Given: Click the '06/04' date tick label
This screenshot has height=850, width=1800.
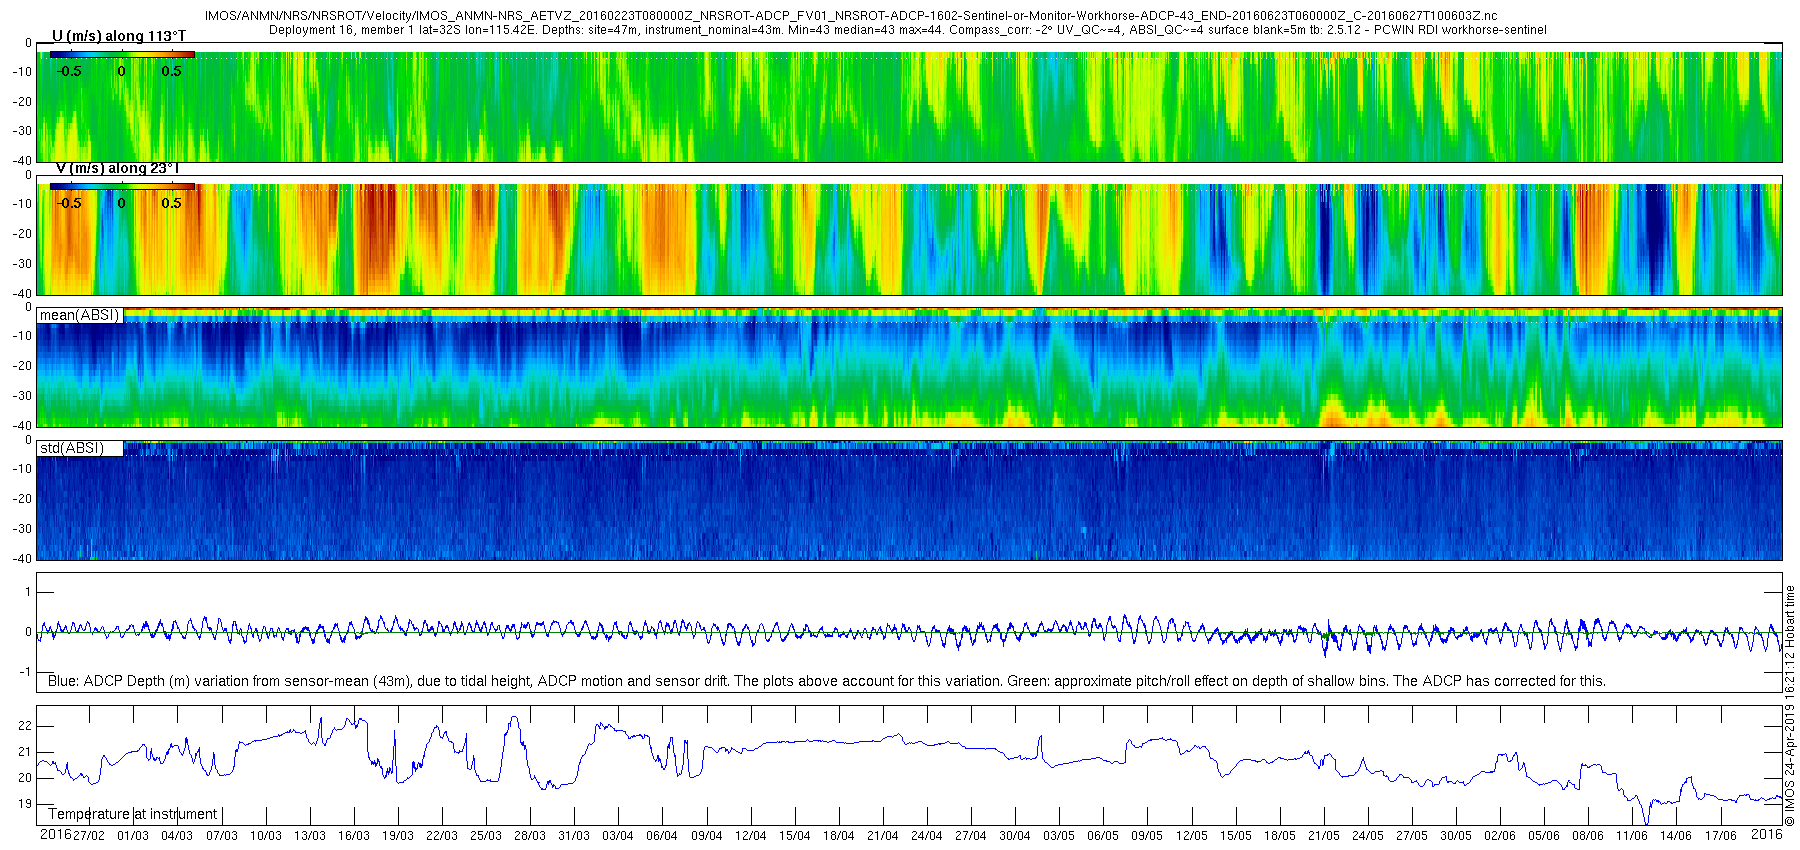Looking at the screenshot, I should click(x=662, y=836).
